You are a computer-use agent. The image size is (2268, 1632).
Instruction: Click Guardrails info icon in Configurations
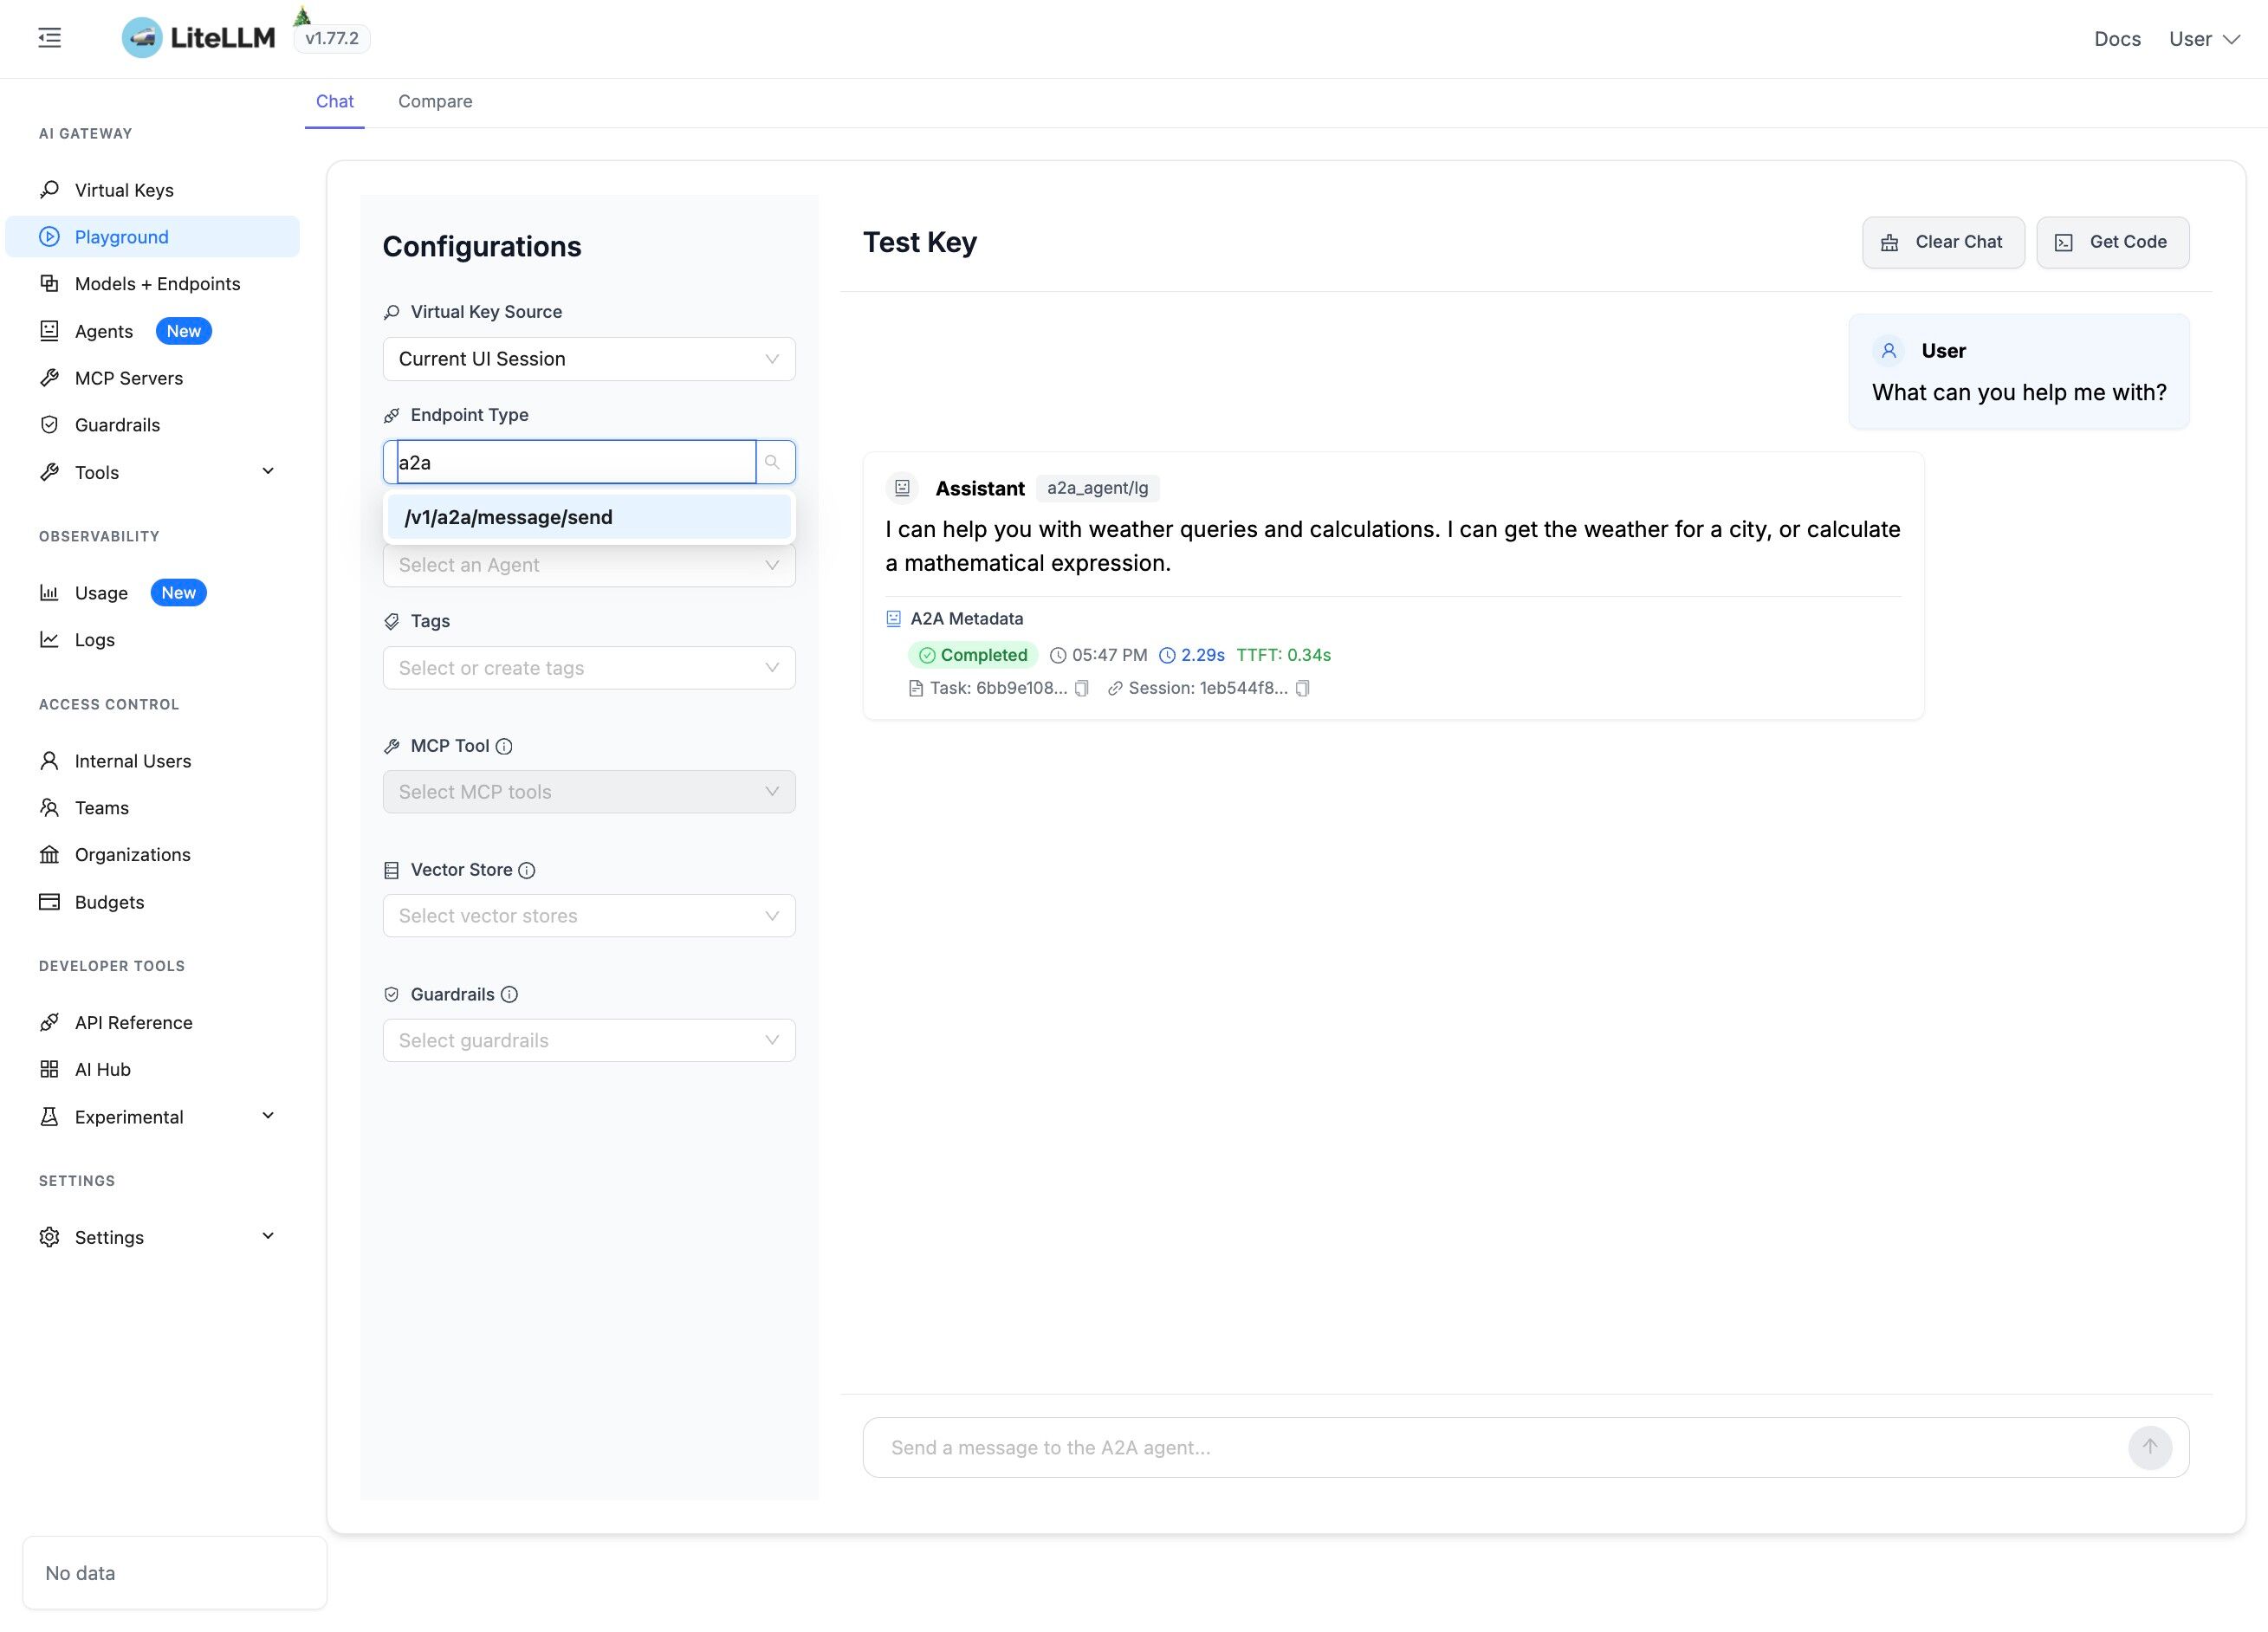509,994
